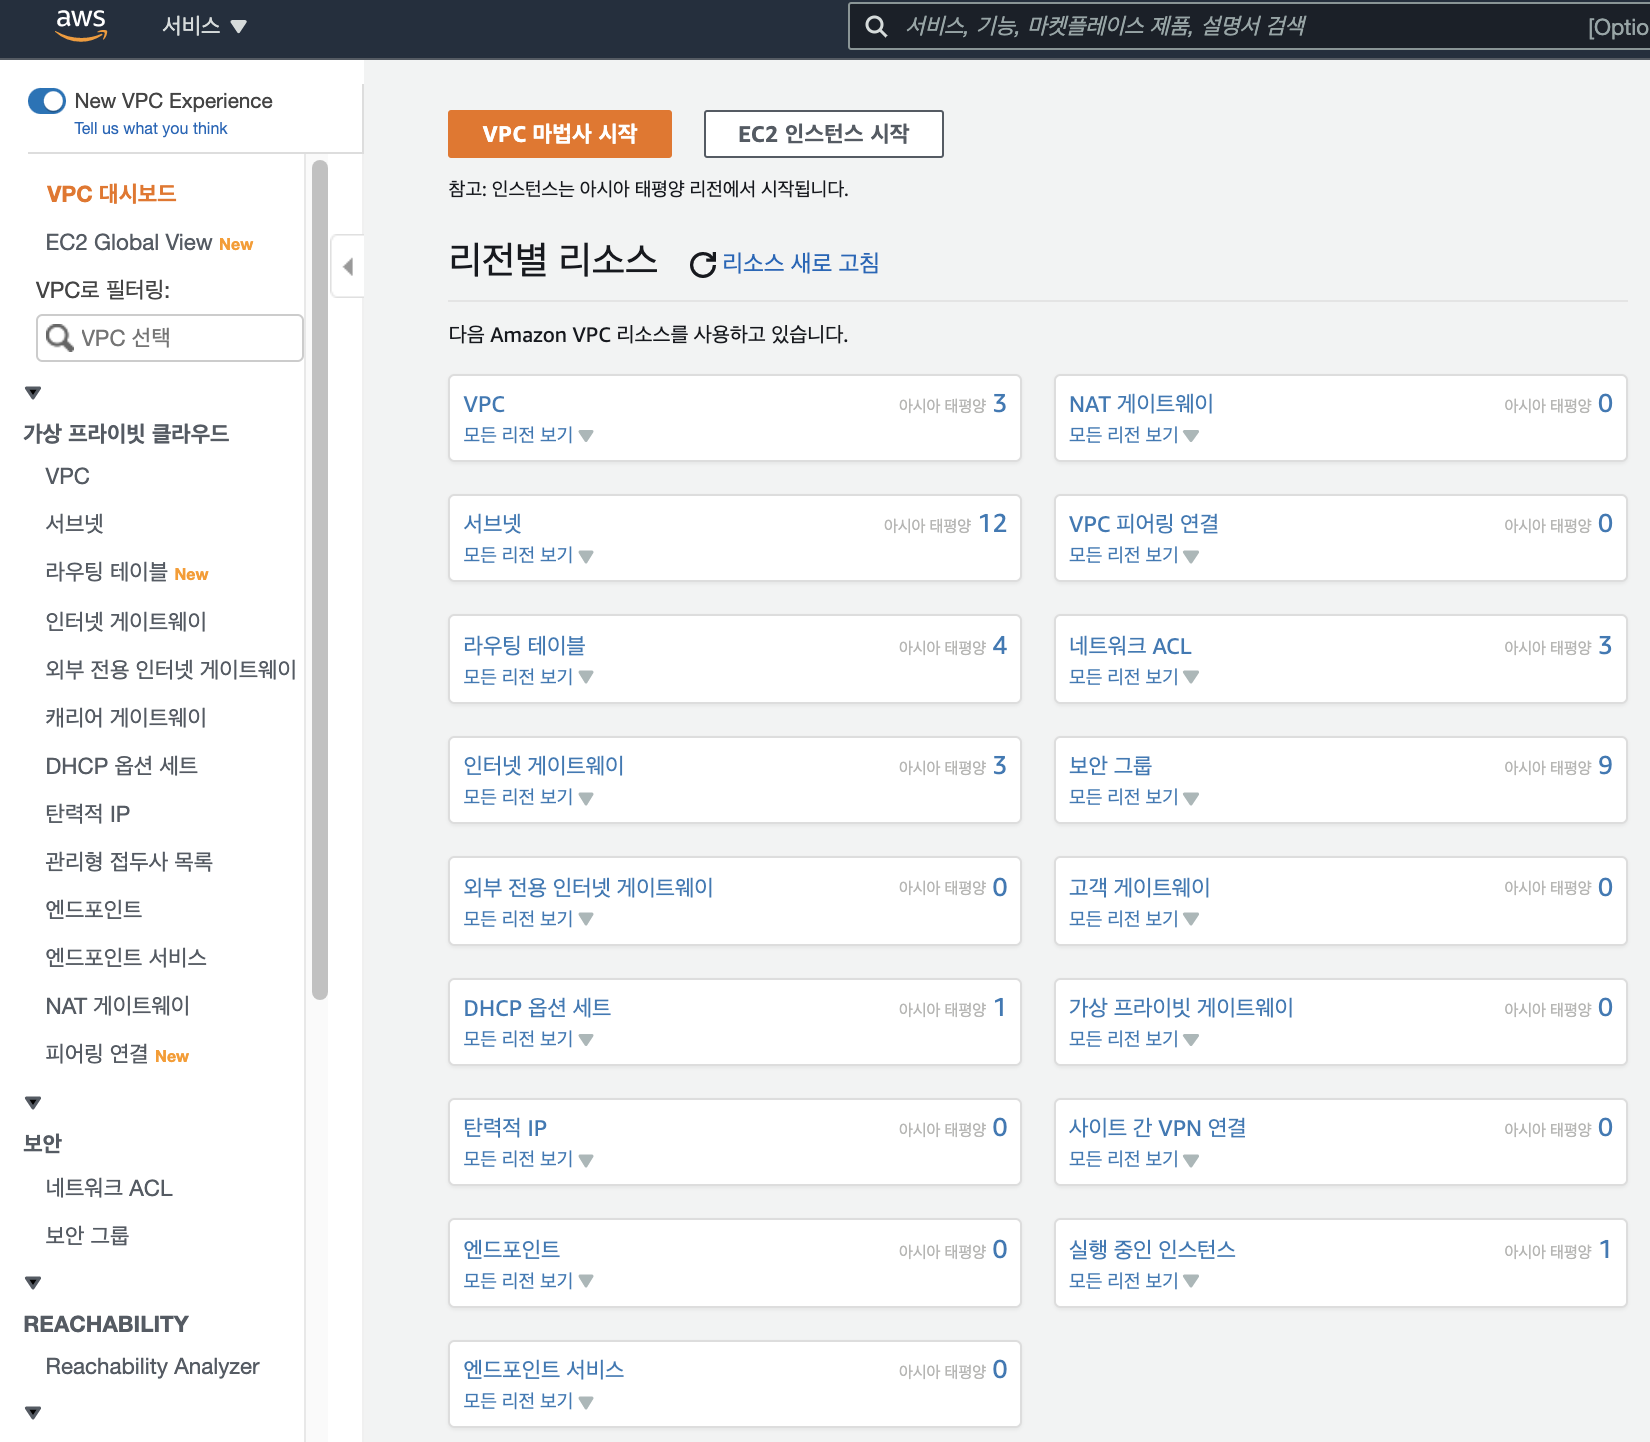This screenshot has height=1442, width=1650.
Task: Select VPC item in the sidebar list
Action: point(67,476)
